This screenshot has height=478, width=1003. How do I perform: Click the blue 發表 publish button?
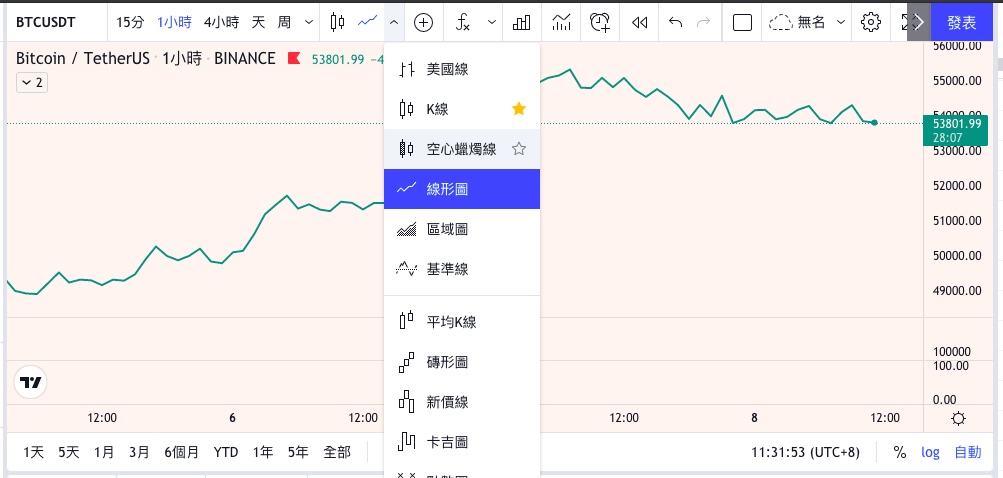click(x=961, y=22)
